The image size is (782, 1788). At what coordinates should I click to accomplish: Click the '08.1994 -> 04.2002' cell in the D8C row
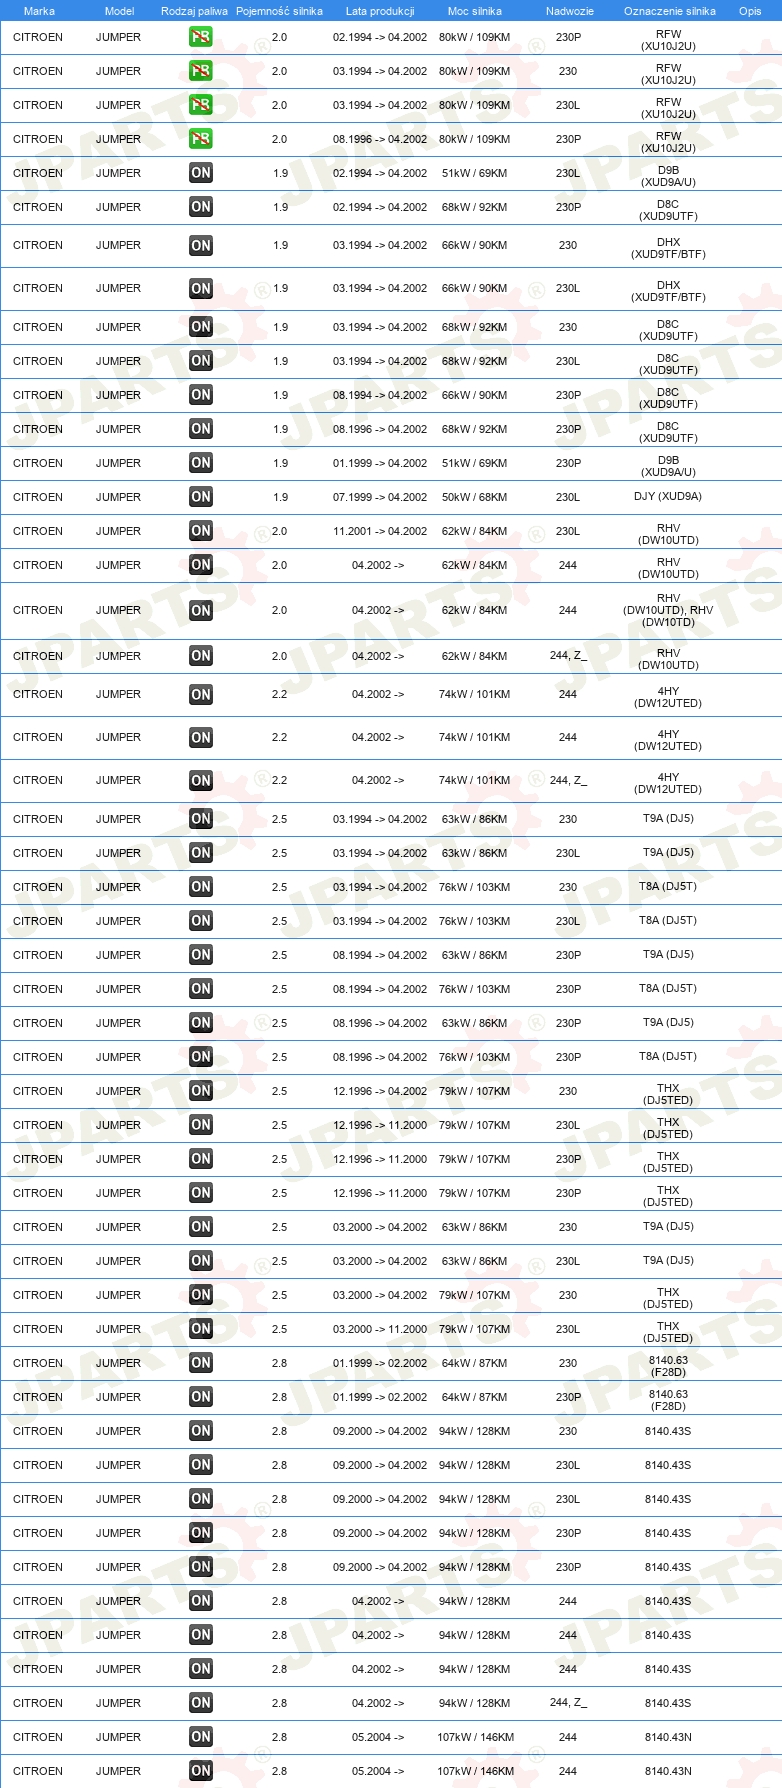point(380,395)
